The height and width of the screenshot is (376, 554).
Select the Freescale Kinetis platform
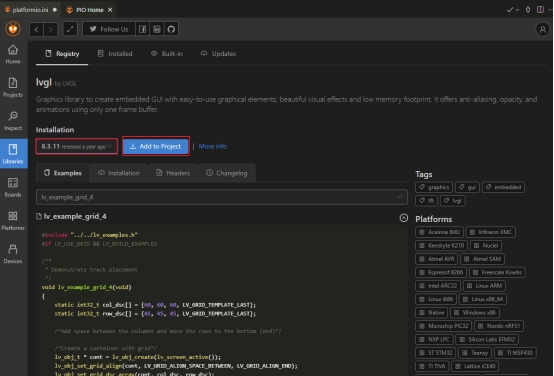[x=497, y=272]
